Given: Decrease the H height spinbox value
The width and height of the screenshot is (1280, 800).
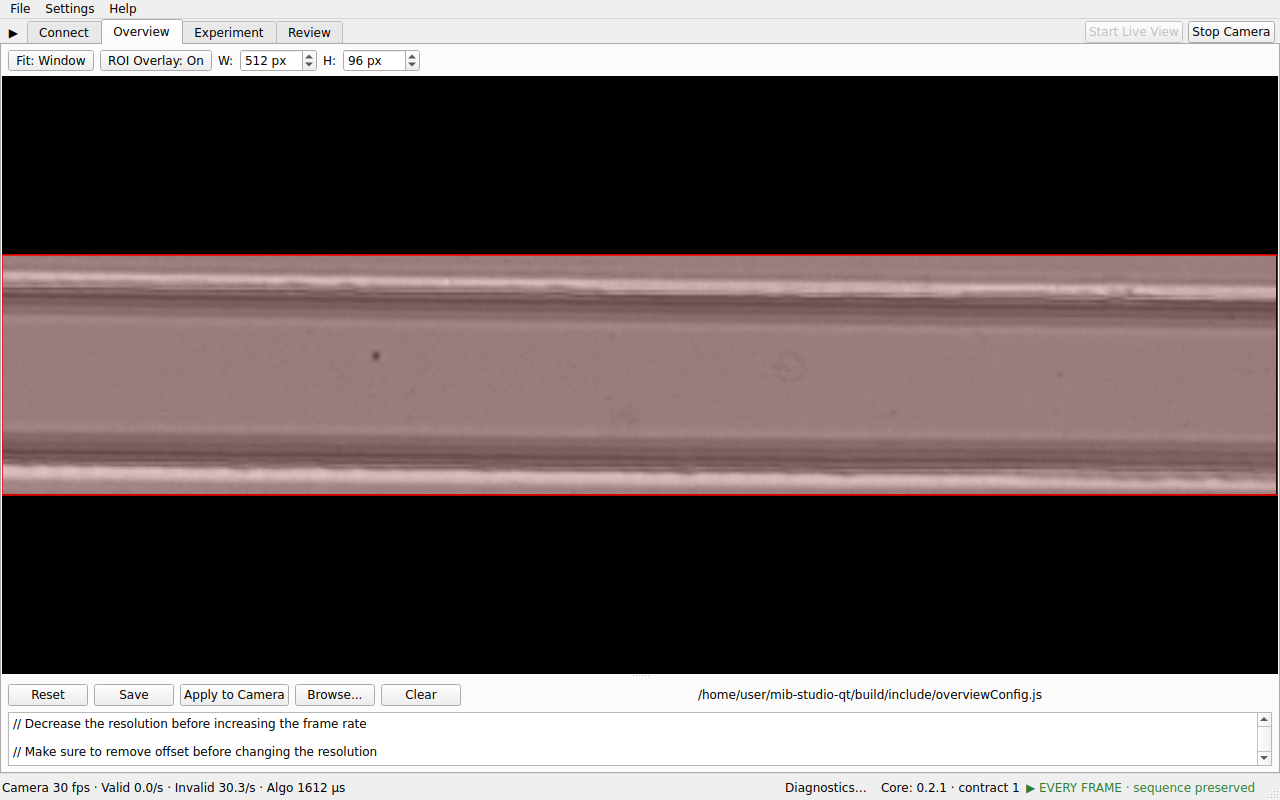Looking at the screenshot, I should [x=412, y=65].
